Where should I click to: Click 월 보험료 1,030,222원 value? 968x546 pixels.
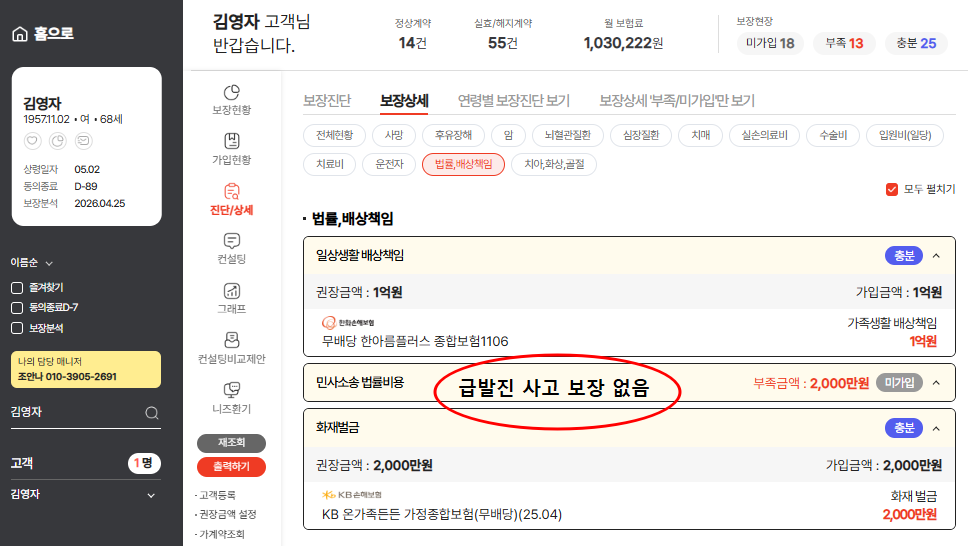click(624, 43)
